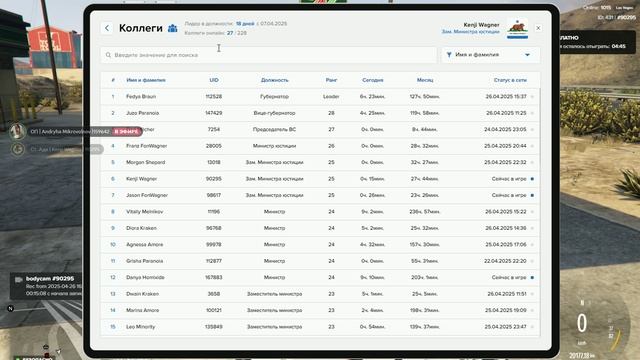The image size is (640, 360).
Task: Select the Agnessa Amore name cell
Action: click(x=144, y=244)
